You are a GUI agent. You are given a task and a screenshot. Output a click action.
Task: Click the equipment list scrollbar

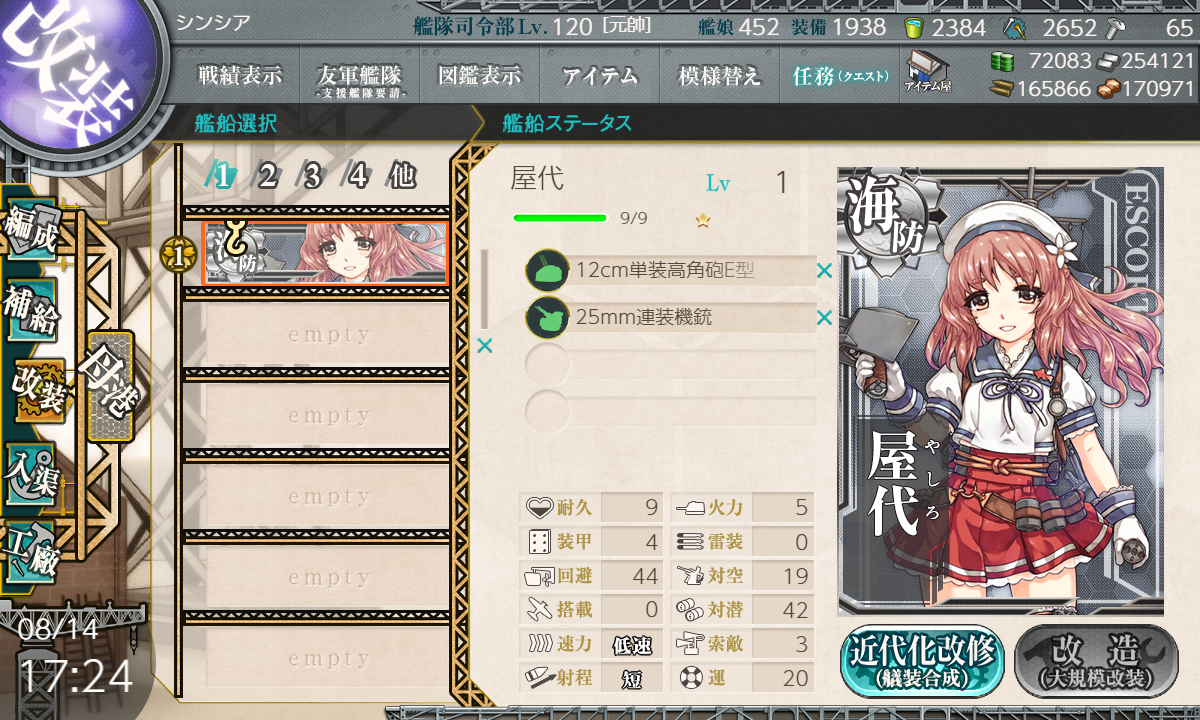coord(485,288)
